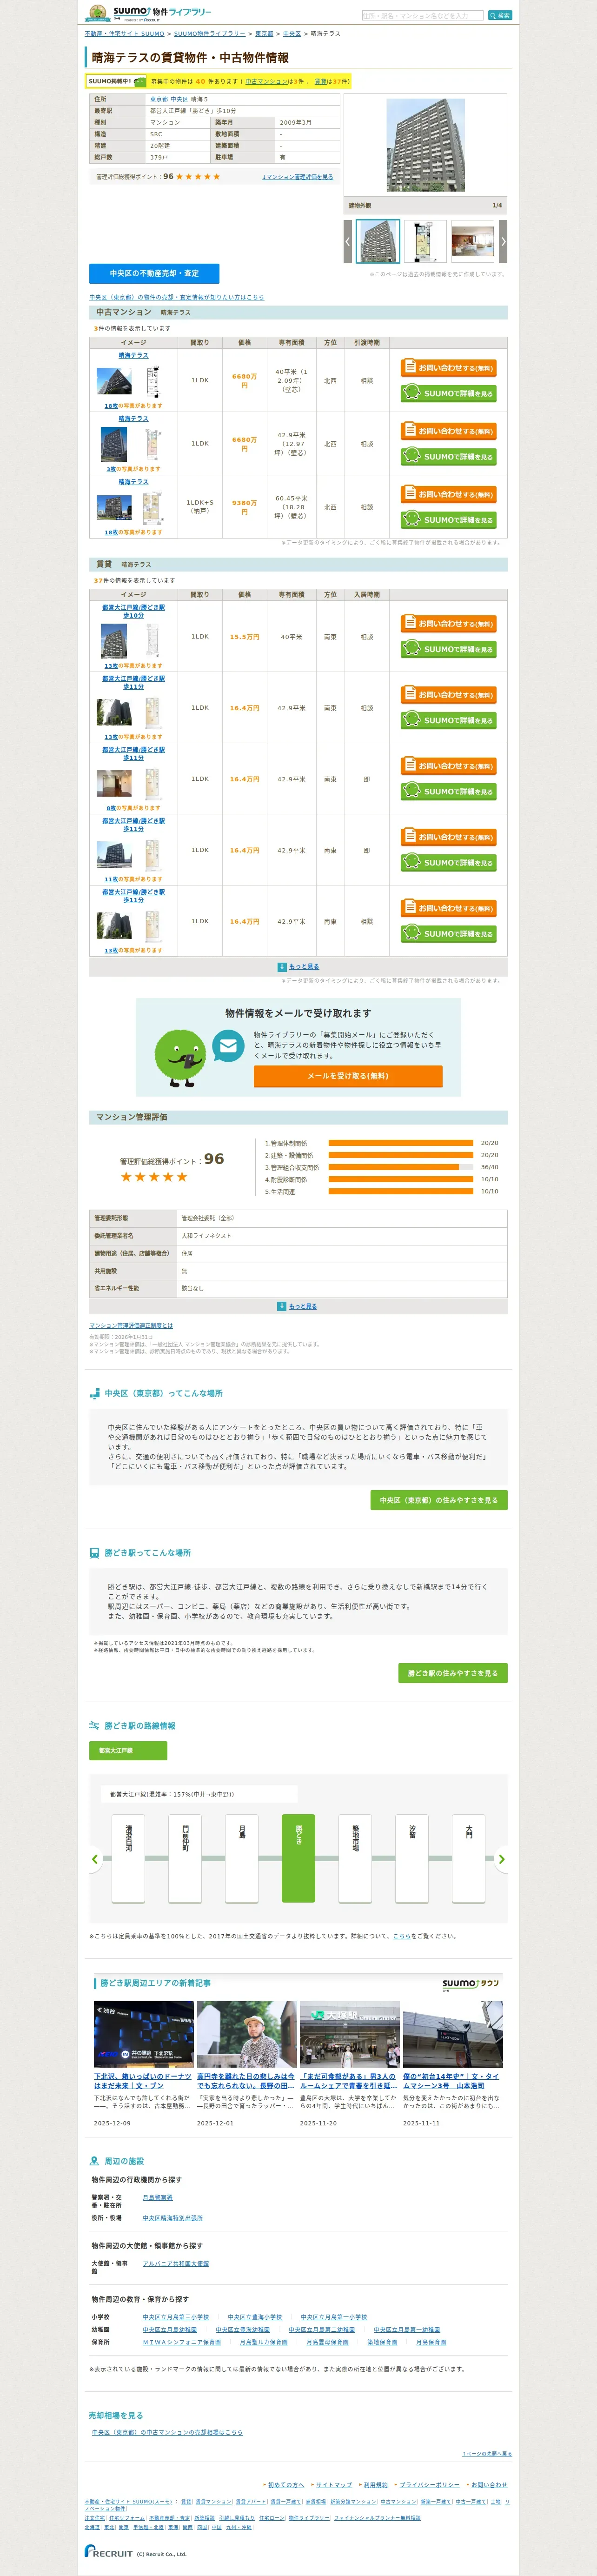The width and height of the screenshot is (597, 2576).
Task: Open 不動産・住宅サイト SUUMO breadcrumb
Action: [124, 34]
